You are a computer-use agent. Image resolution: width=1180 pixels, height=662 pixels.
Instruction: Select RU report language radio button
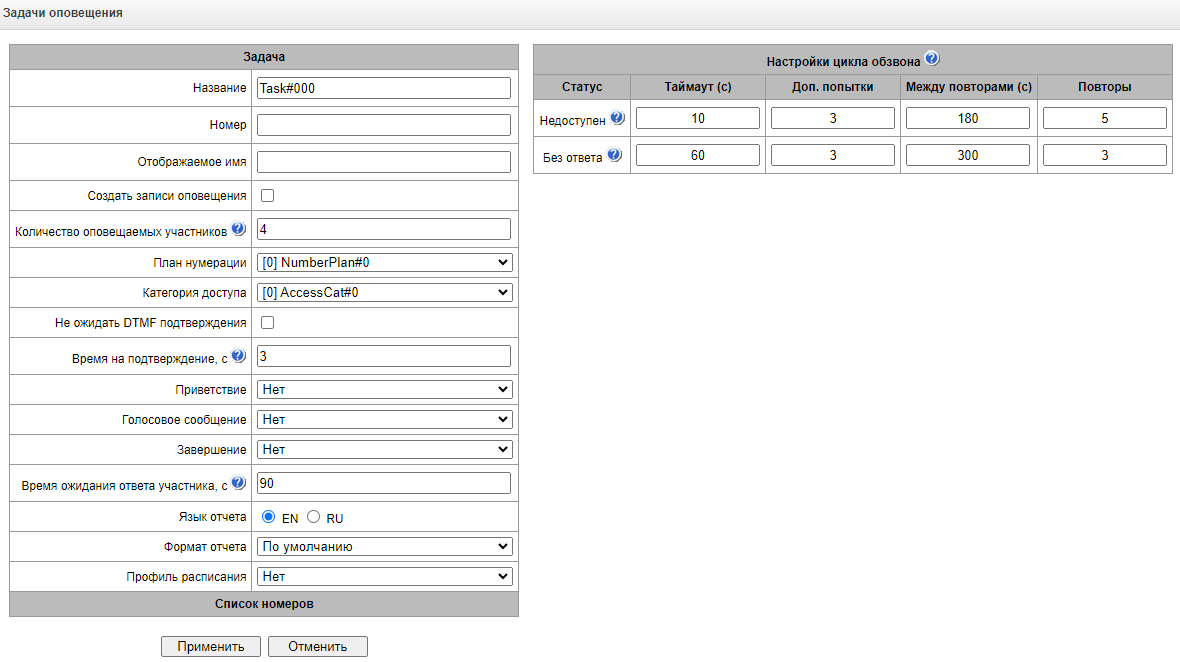[x=313, y=517]
